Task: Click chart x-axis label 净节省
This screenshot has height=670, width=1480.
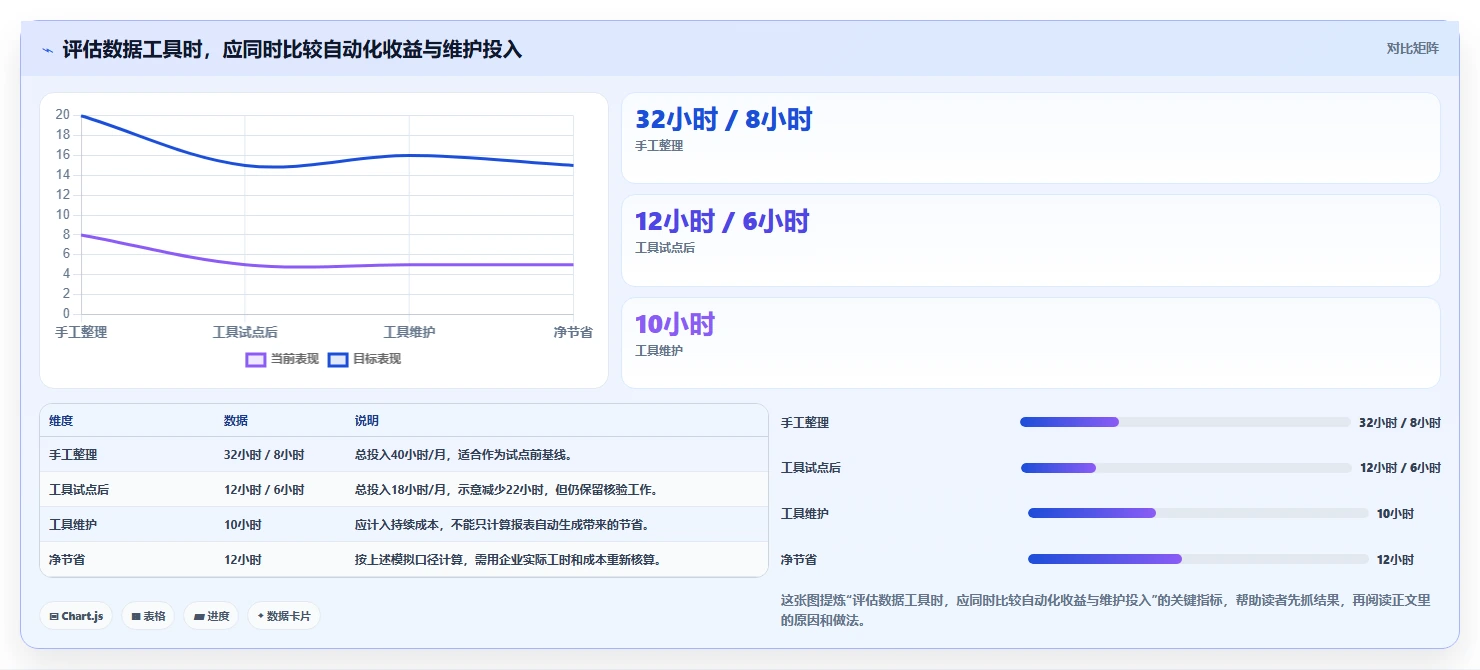Action: coord(573,332)
